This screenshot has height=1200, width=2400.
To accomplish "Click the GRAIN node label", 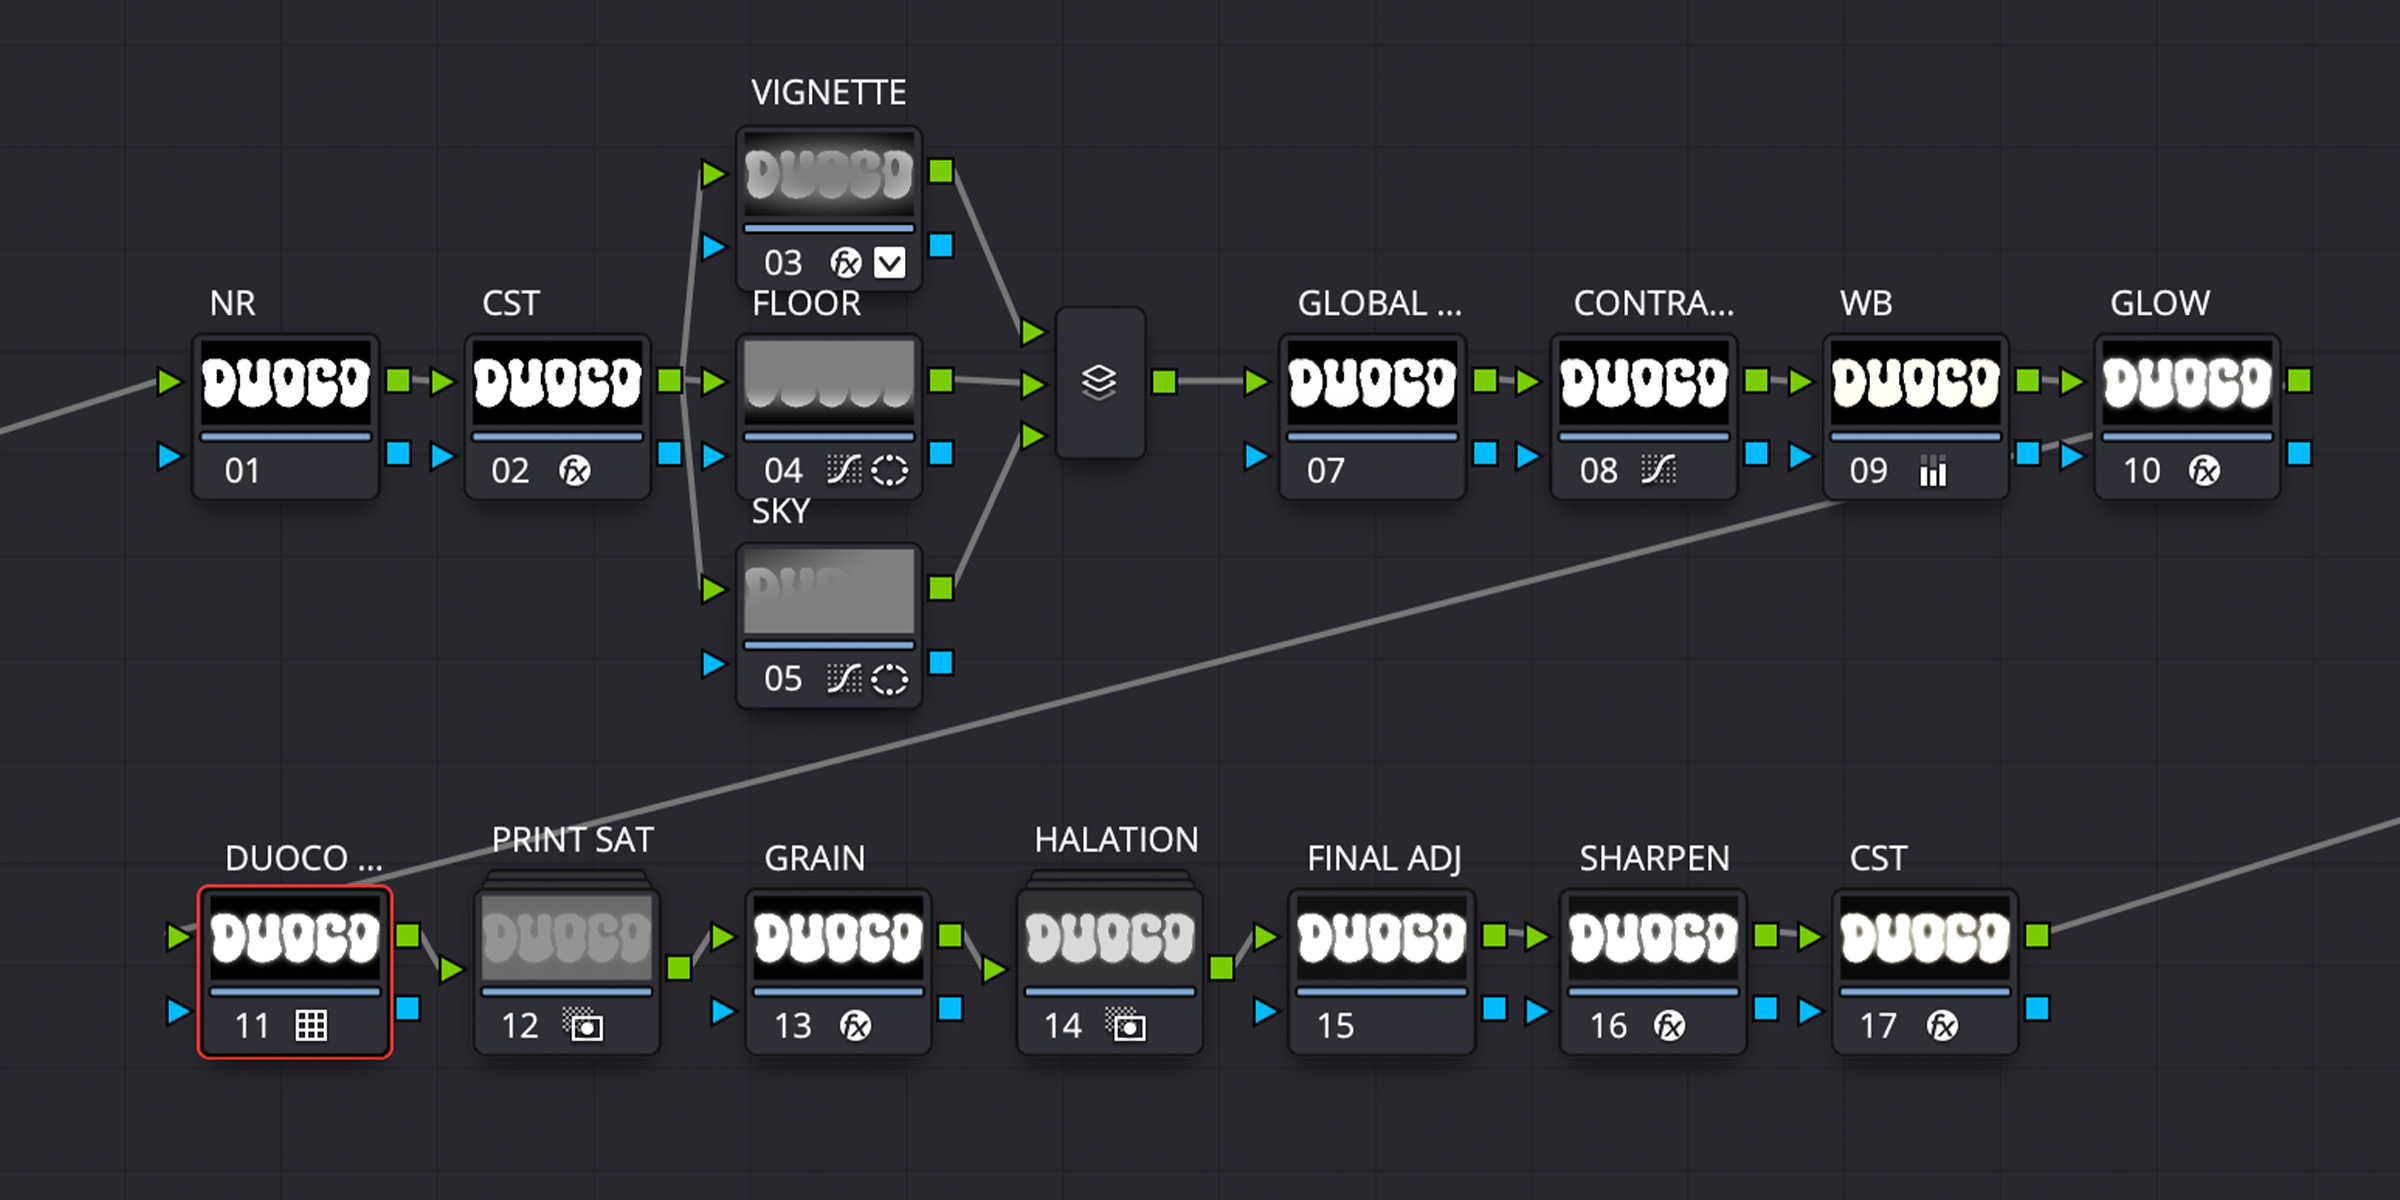I will (x=814, y=859).
